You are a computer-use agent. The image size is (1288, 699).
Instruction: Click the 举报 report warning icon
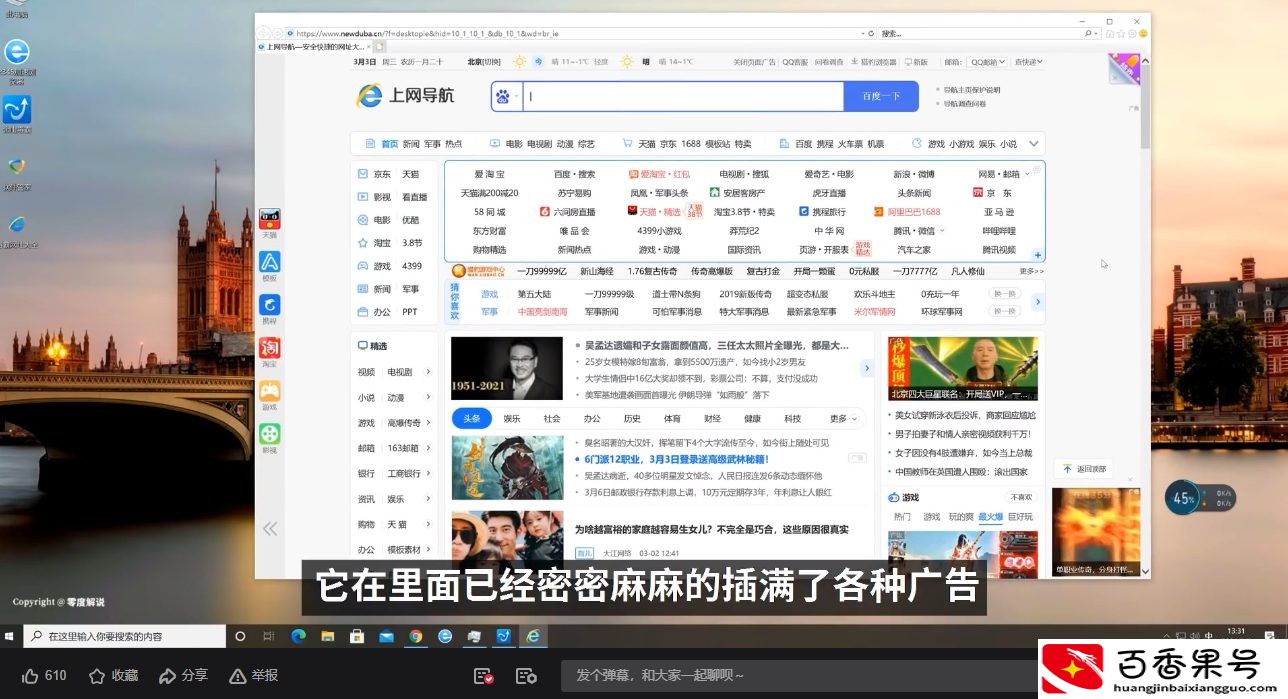pos(238,676)
